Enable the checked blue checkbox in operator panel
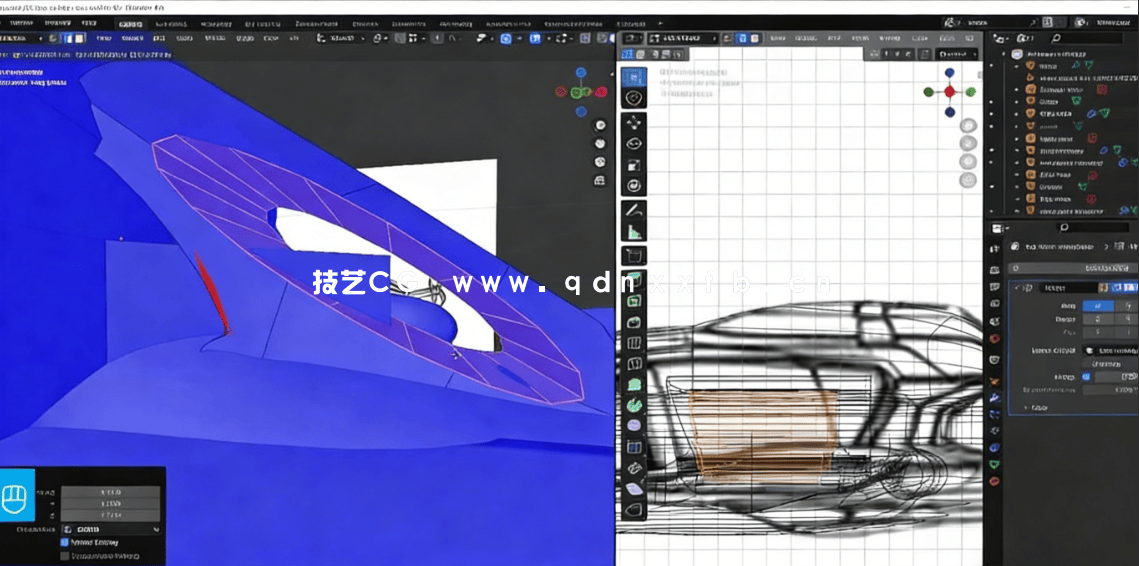This screenshot has width=1139, height=566. tap(65, 543)
